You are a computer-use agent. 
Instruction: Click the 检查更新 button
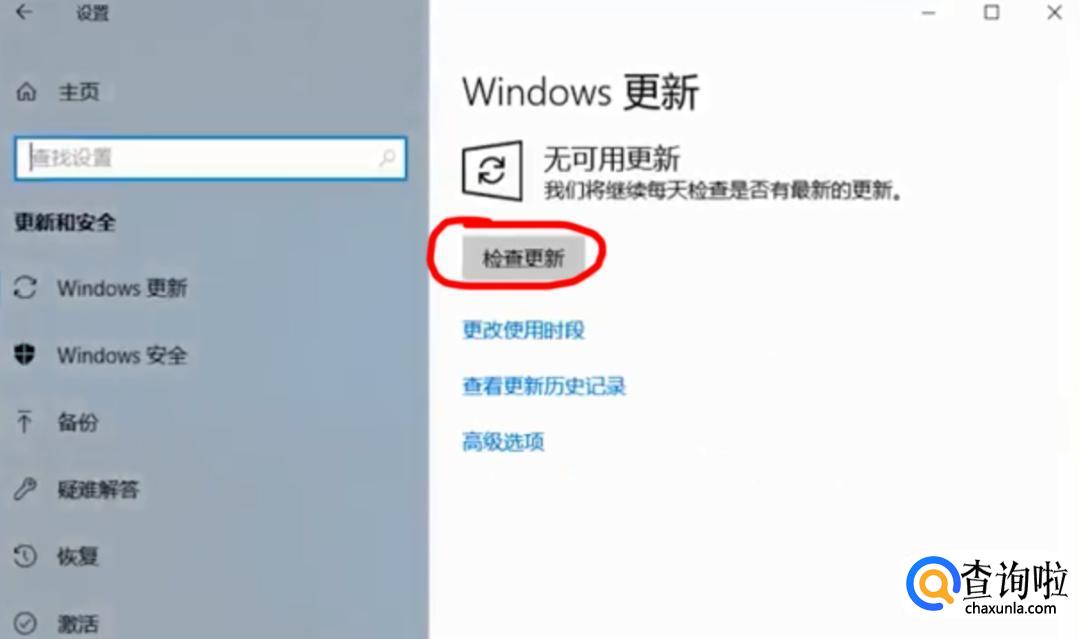point(523,258)
